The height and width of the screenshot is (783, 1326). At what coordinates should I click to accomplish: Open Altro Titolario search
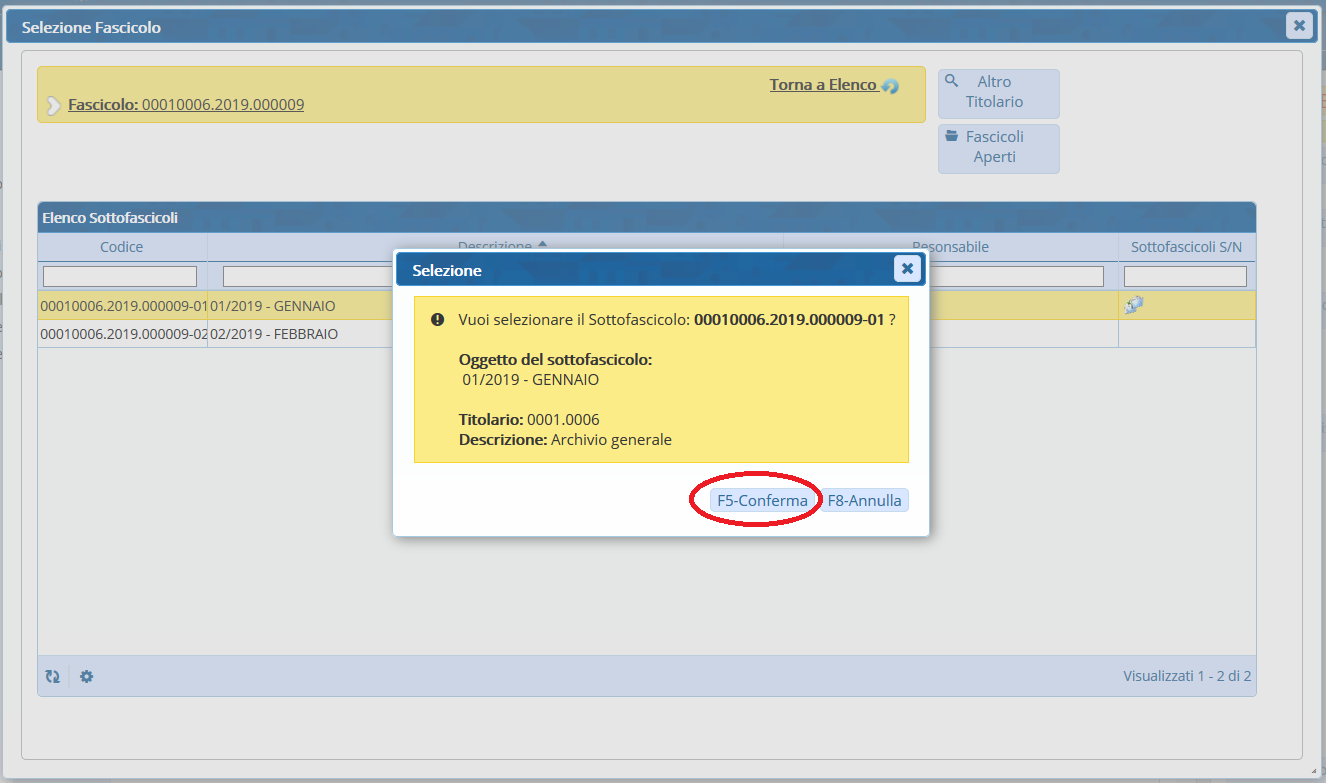[998, 93]
